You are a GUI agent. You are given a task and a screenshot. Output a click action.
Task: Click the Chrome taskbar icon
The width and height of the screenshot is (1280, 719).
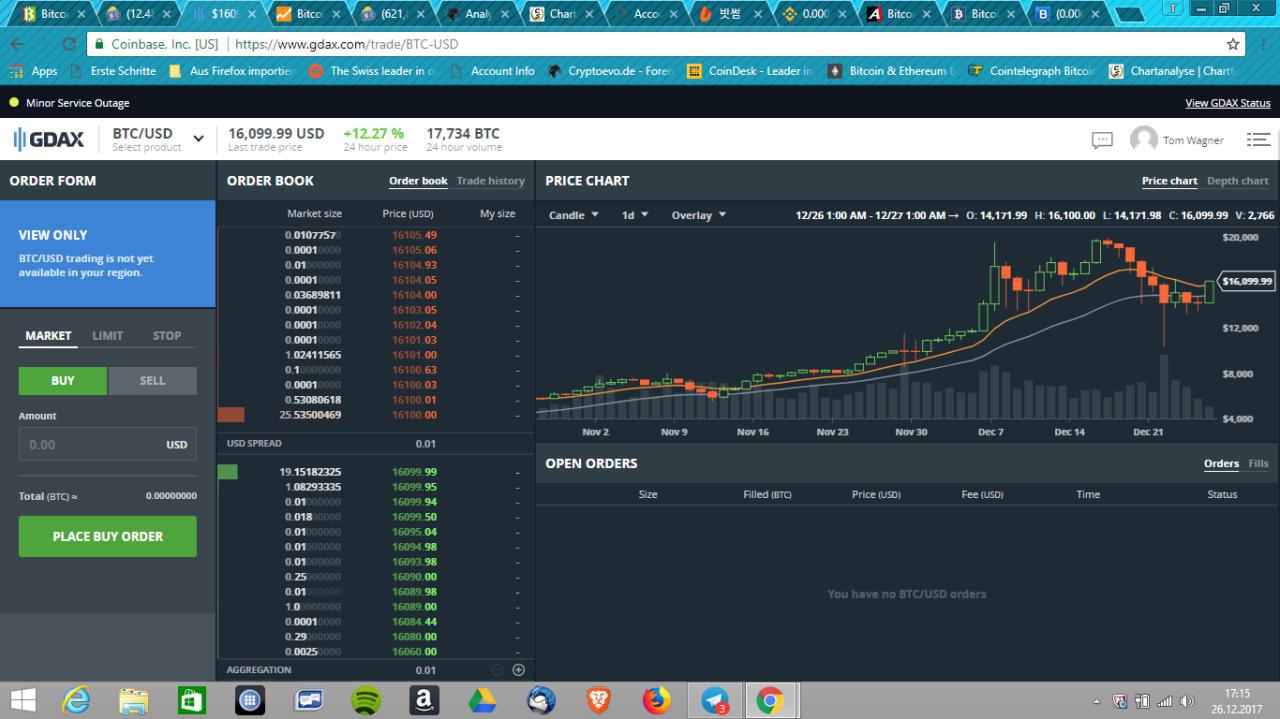[x=770, y=701]
